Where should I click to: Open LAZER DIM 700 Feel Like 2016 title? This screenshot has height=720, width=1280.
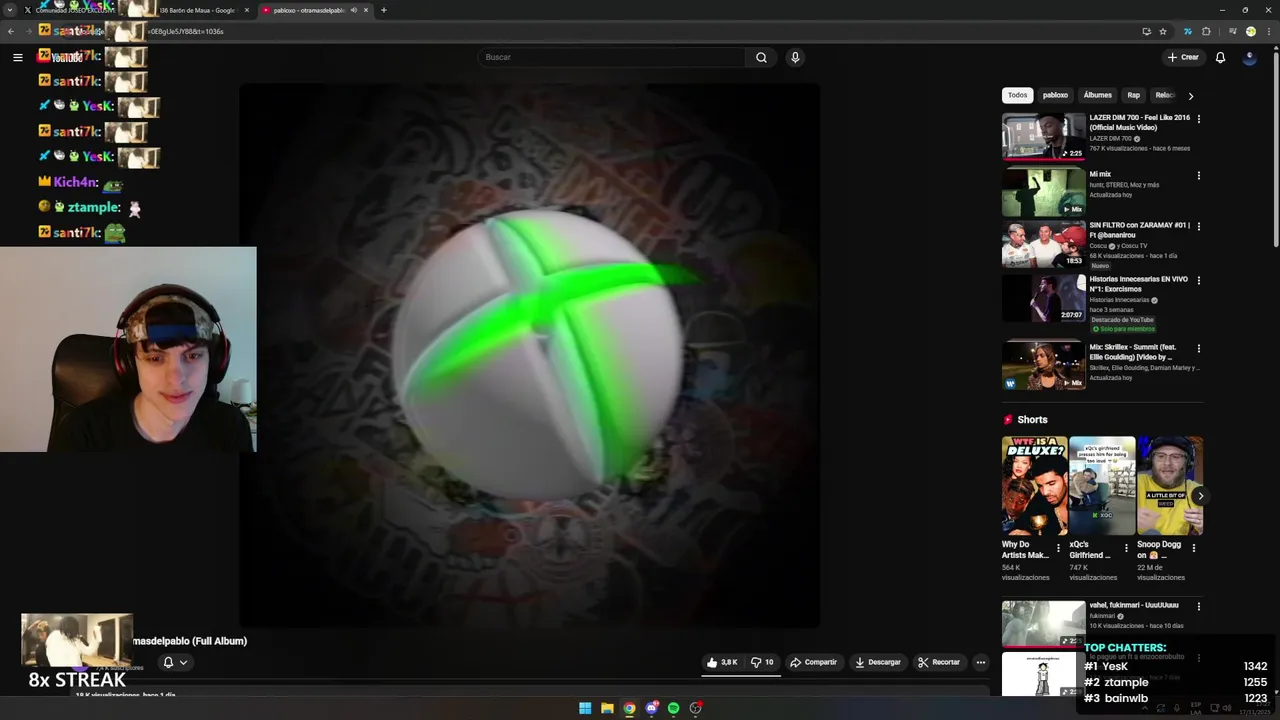(1139, 122)
